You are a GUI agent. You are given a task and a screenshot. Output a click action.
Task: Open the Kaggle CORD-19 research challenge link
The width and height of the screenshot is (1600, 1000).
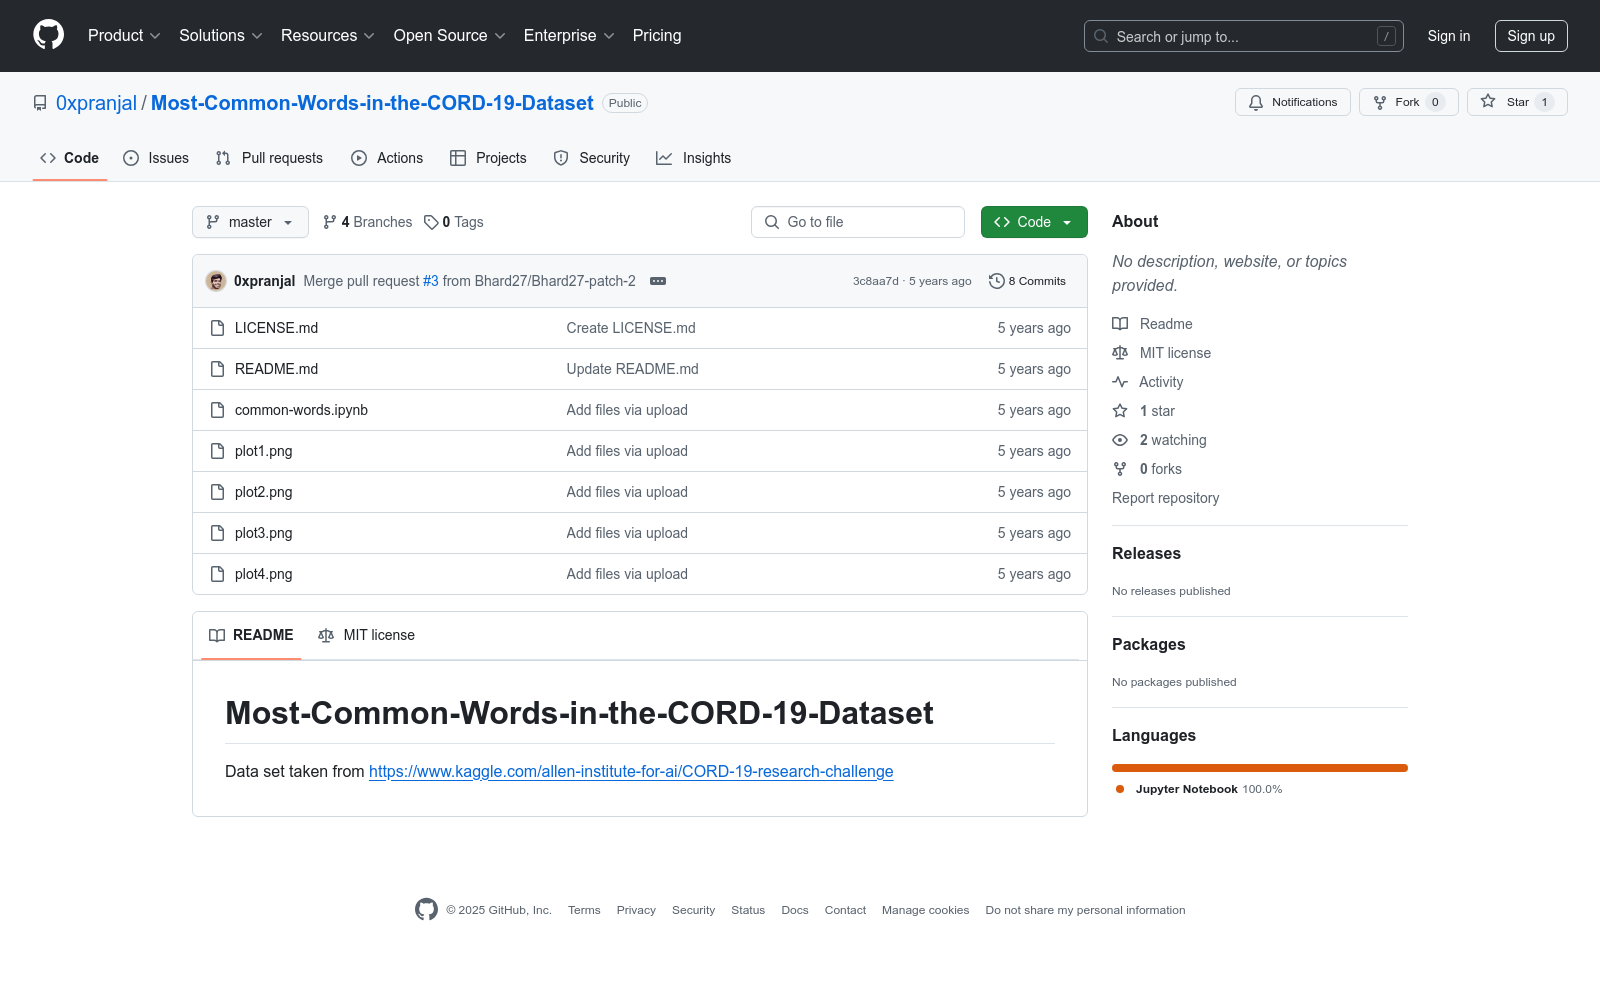tap(631, 771)
